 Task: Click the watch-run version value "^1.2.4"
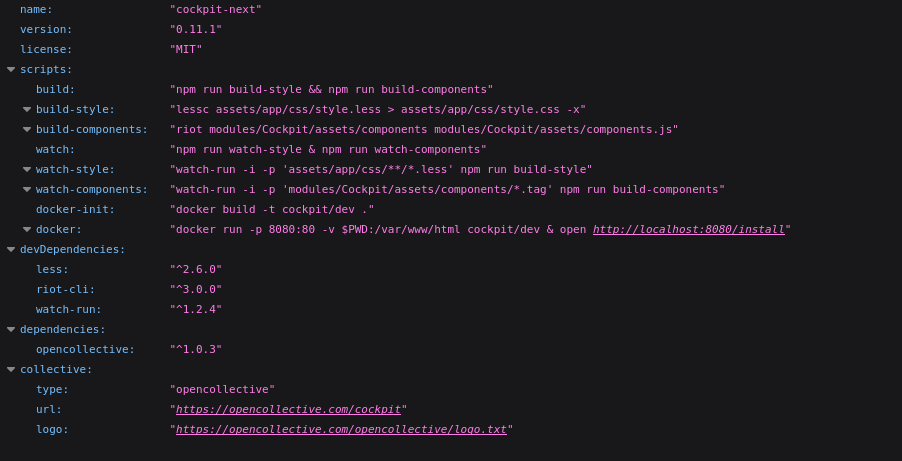point(195,309)
